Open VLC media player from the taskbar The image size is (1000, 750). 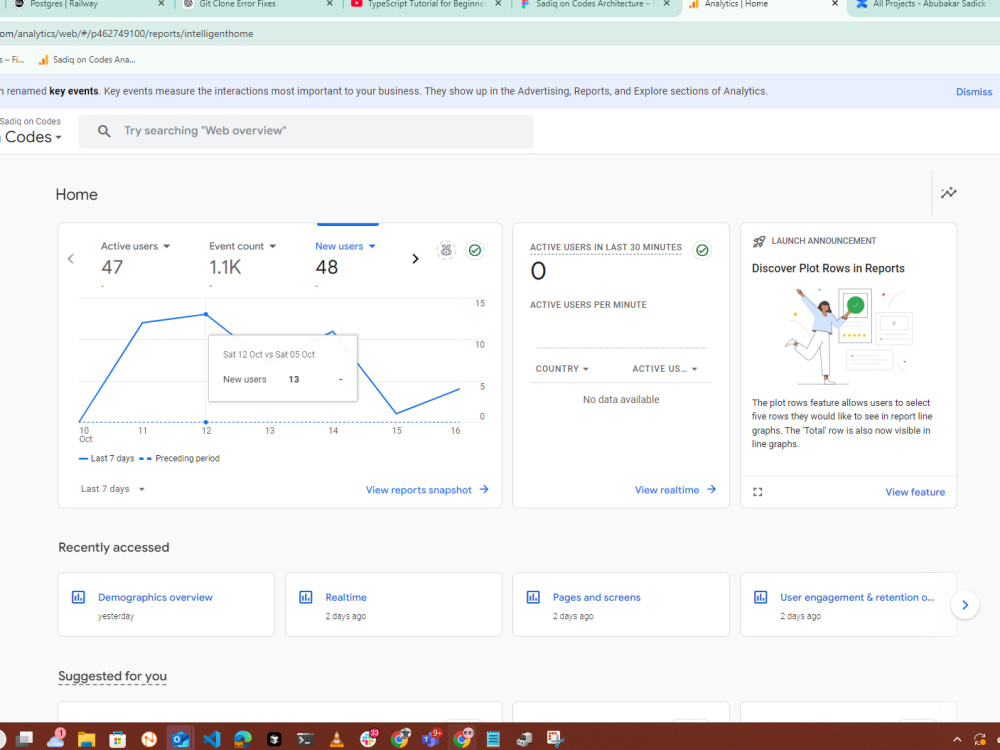[x=336, y=739]
